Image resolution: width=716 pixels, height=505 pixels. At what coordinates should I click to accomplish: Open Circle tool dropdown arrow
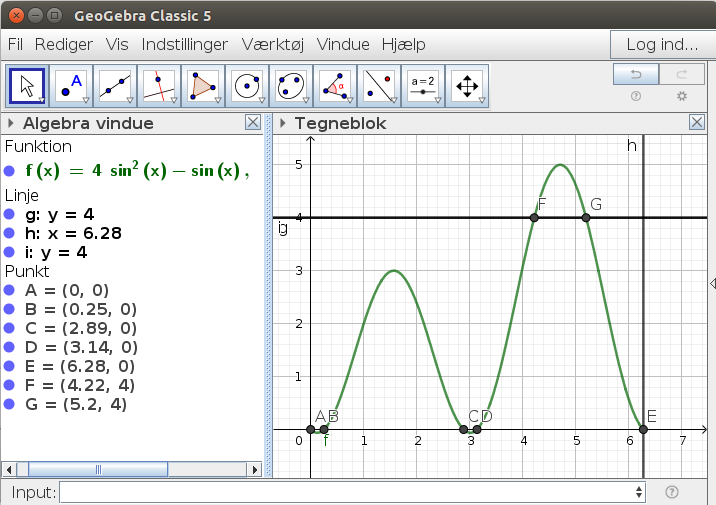click(262, 100)
